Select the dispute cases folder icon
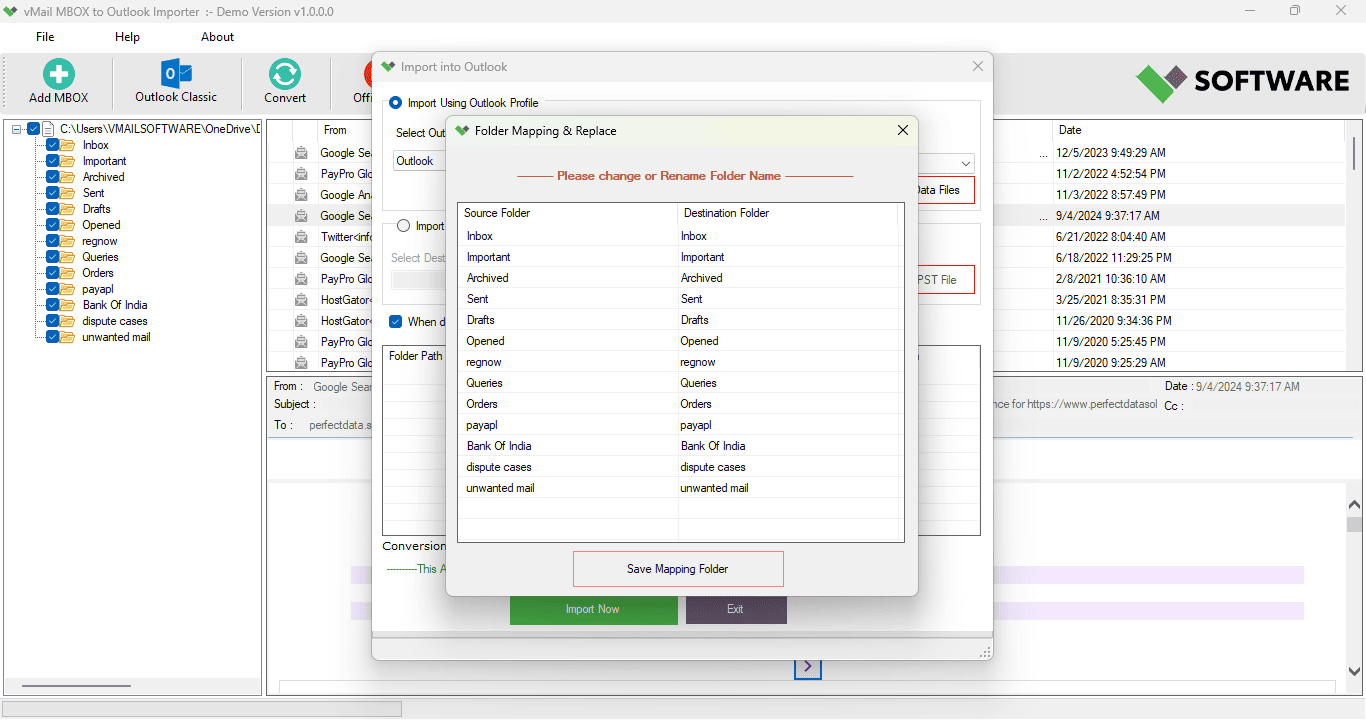Viewport: 1366px width, 720px height. (68, 321)
